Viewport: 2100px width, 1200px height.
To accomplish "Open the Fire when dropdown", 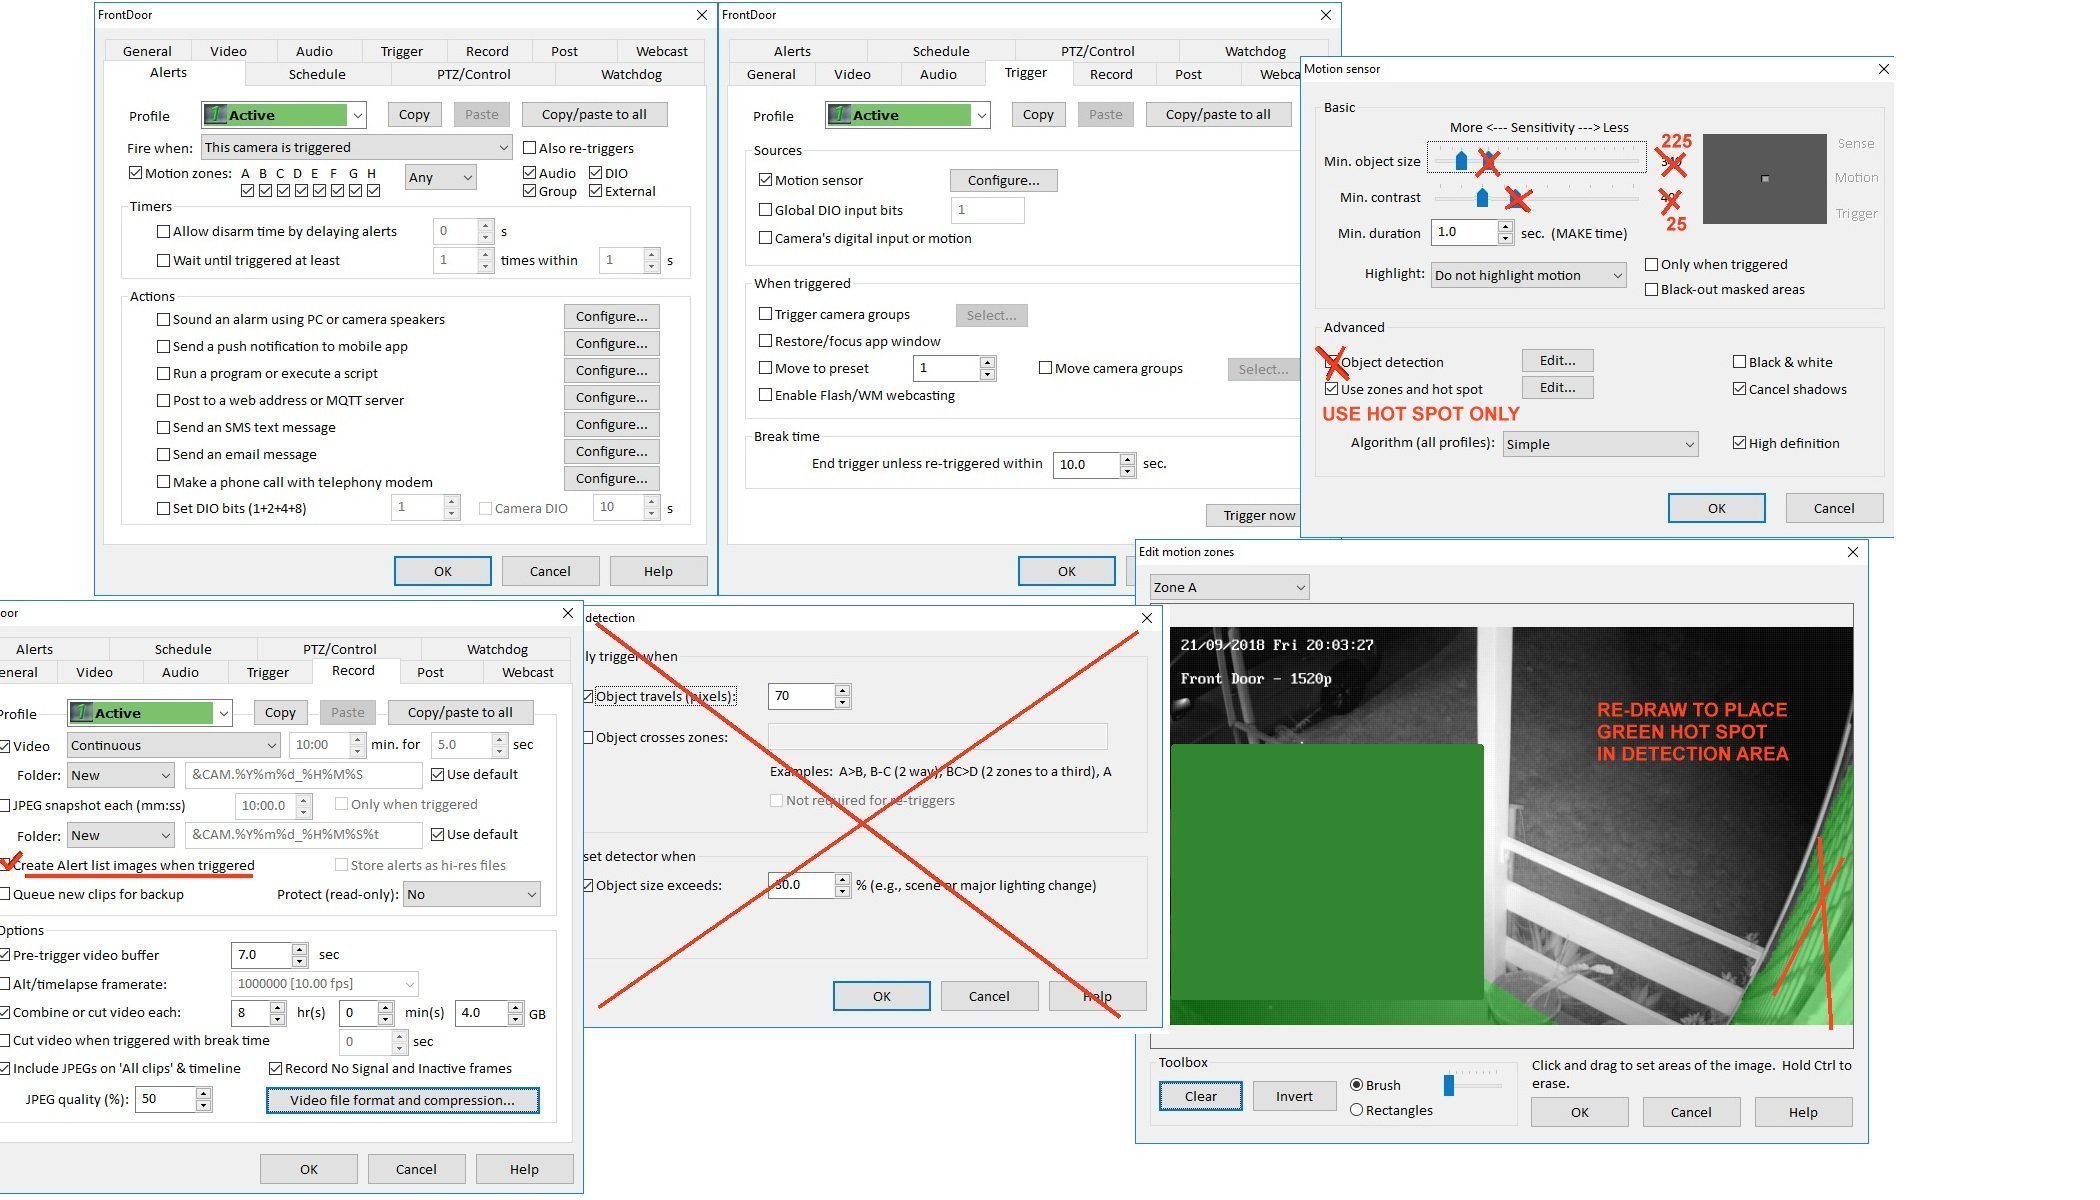I will point(356,147).
